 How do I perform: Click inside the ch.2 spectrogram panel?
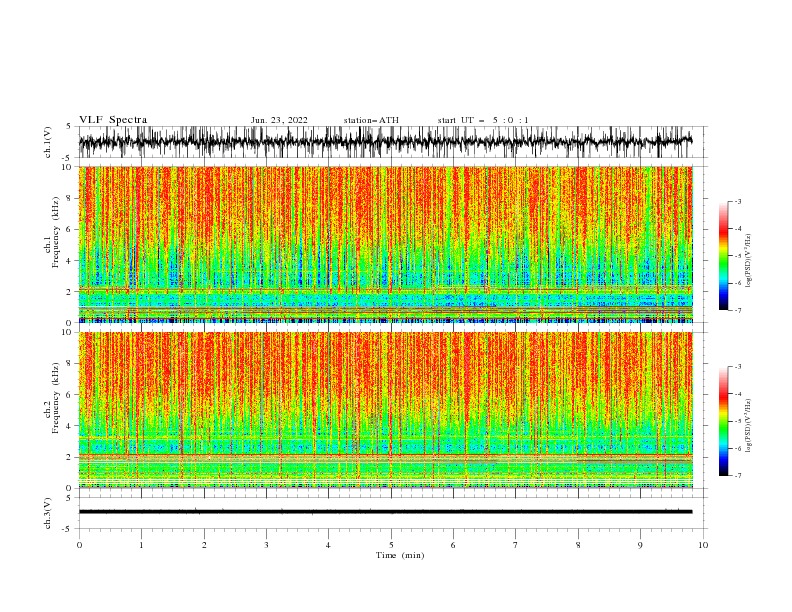[386, 410]
